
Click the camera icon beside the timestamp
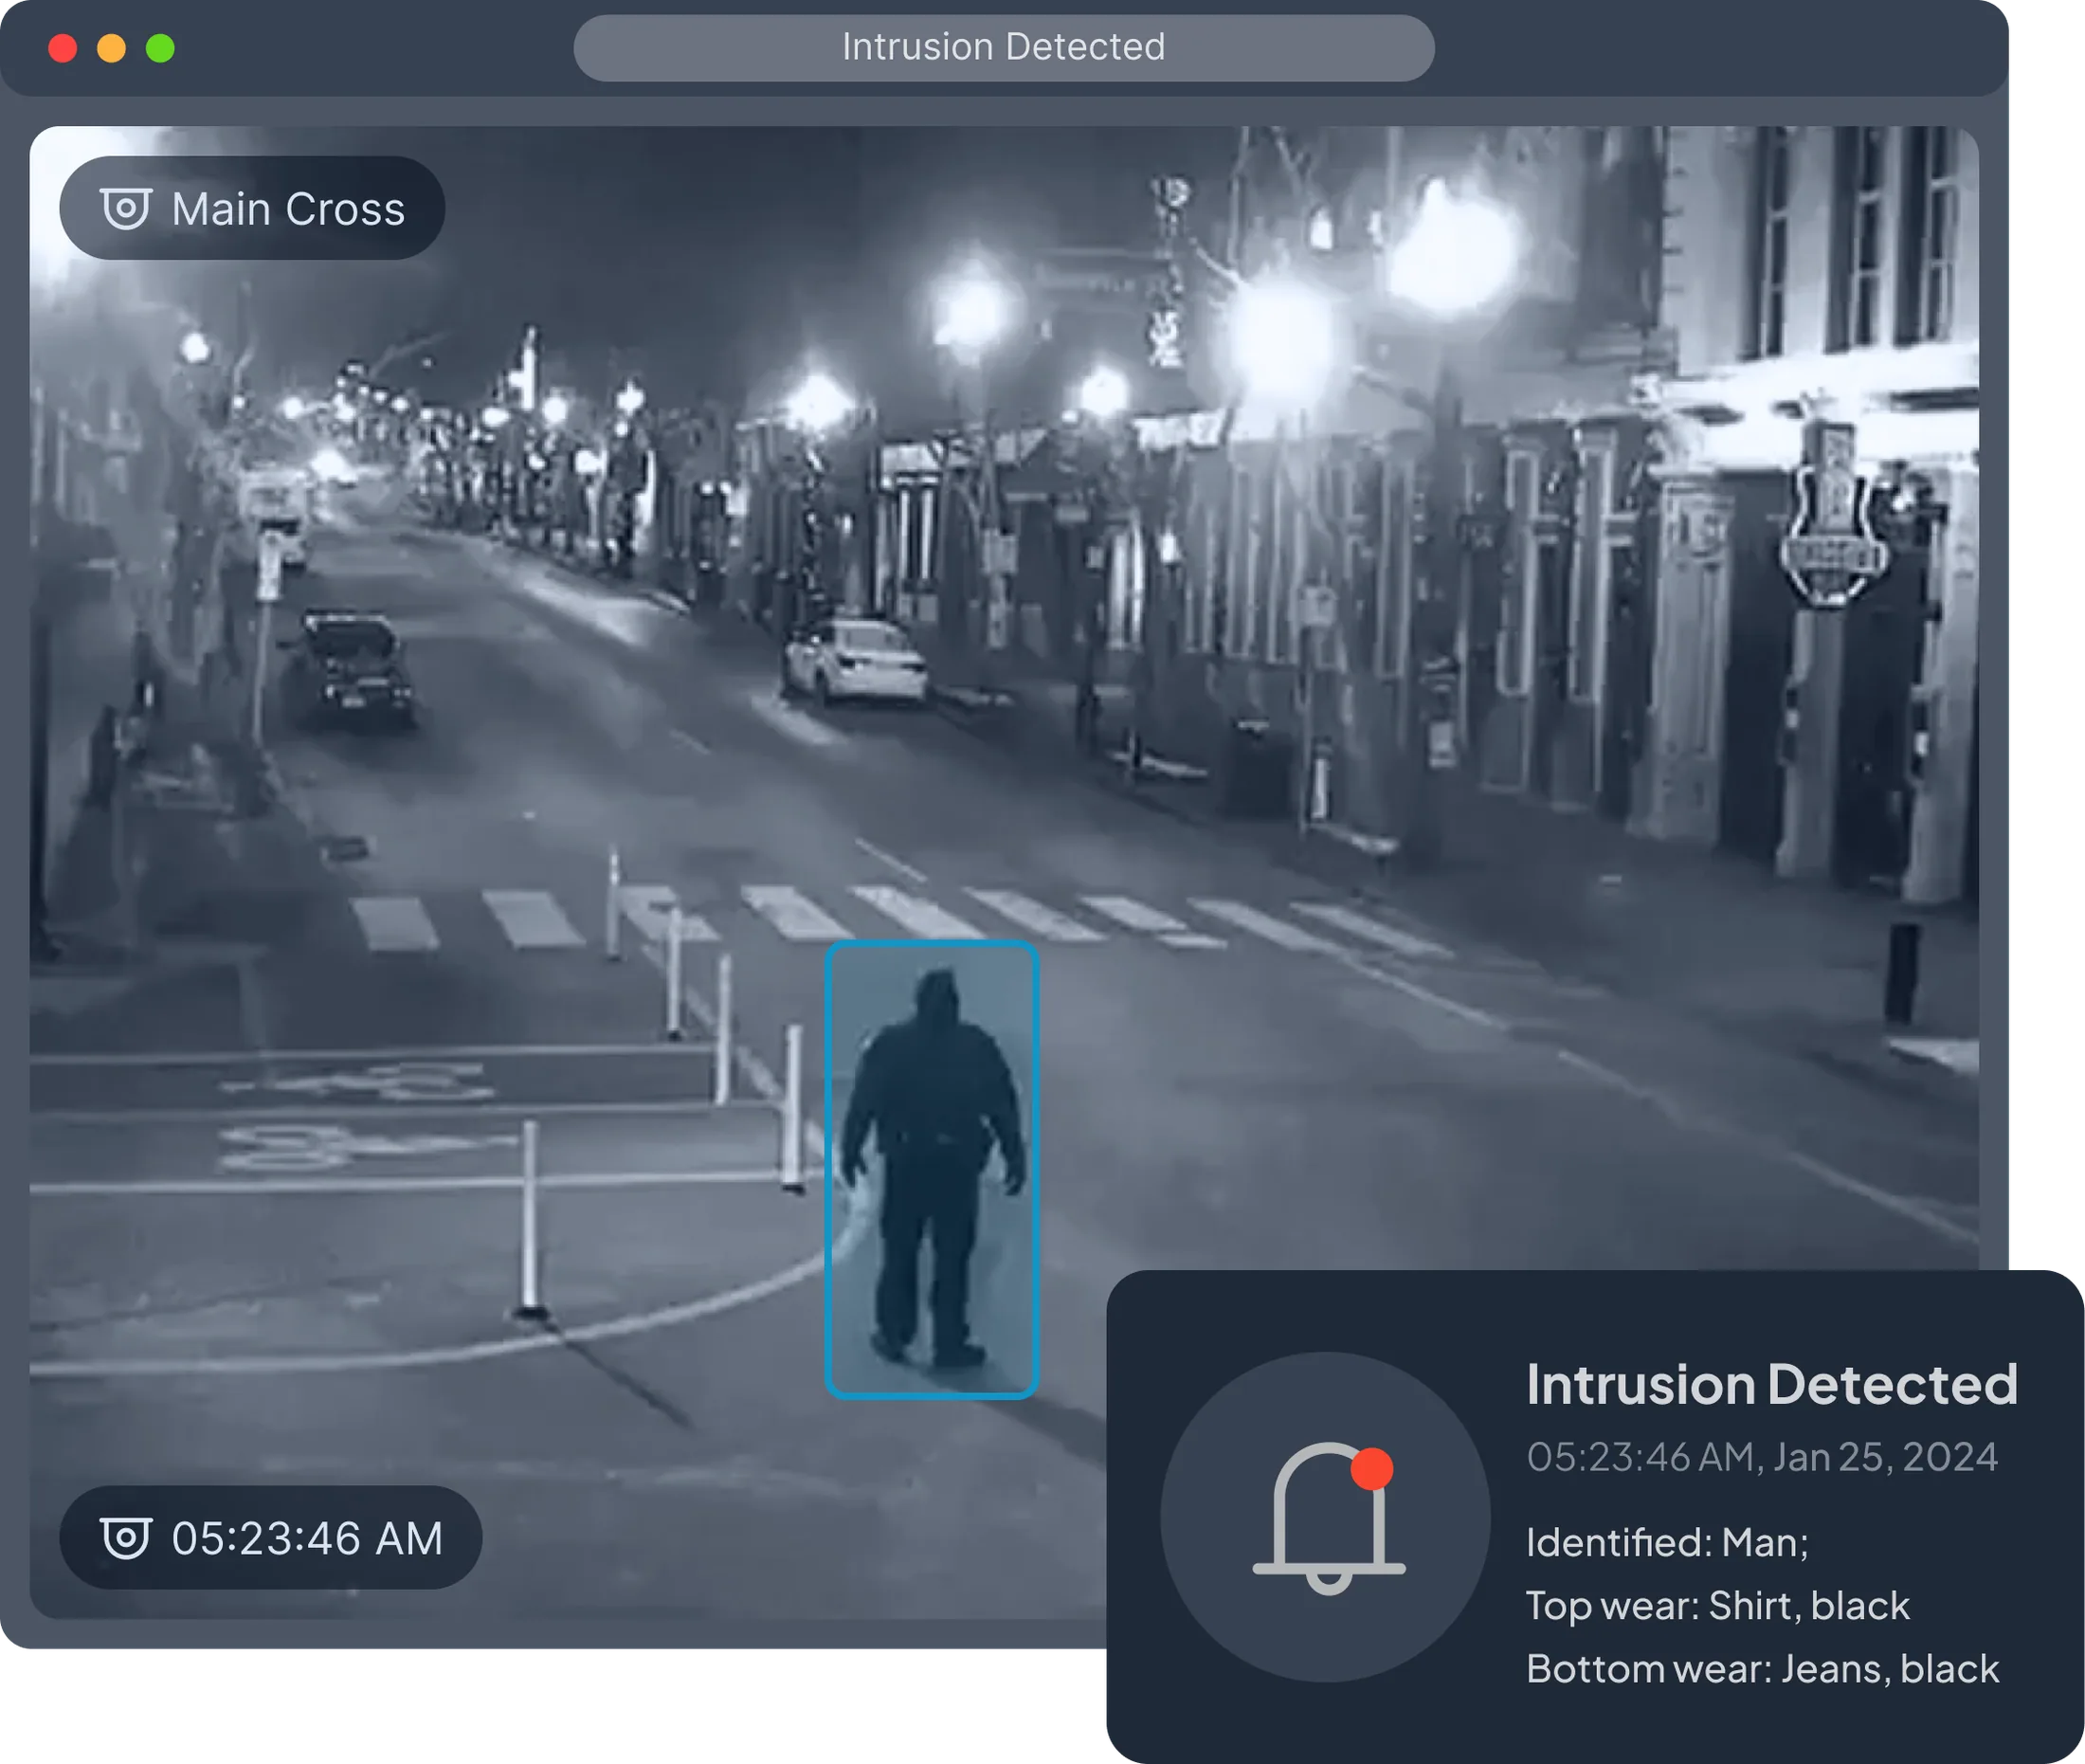tap(126, 1537)
